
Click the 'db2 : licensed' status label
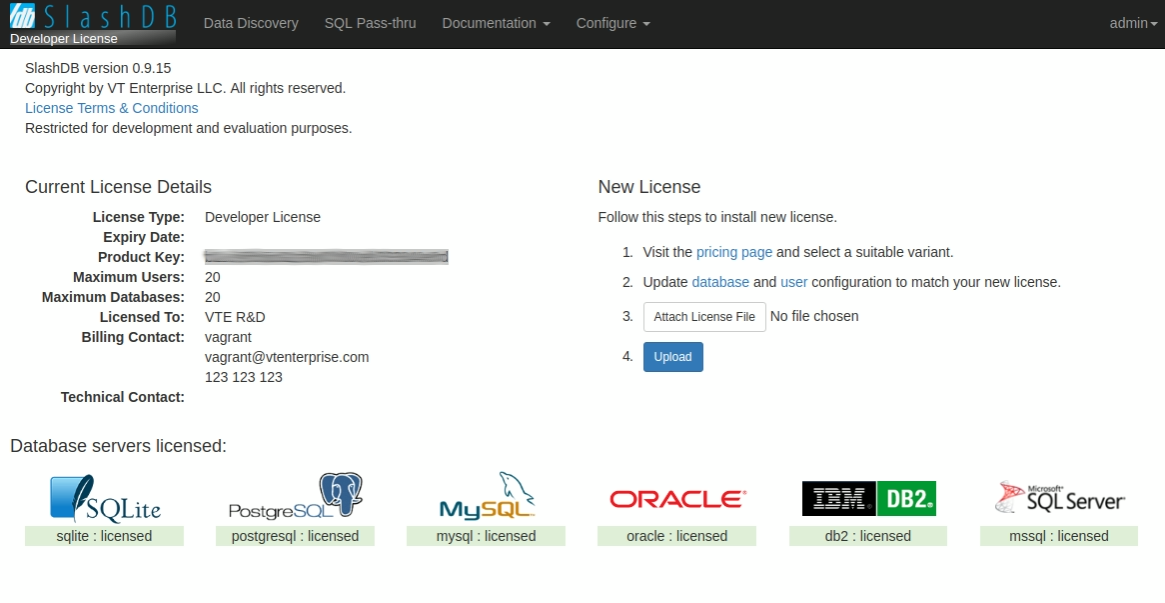tap(868, 536)
